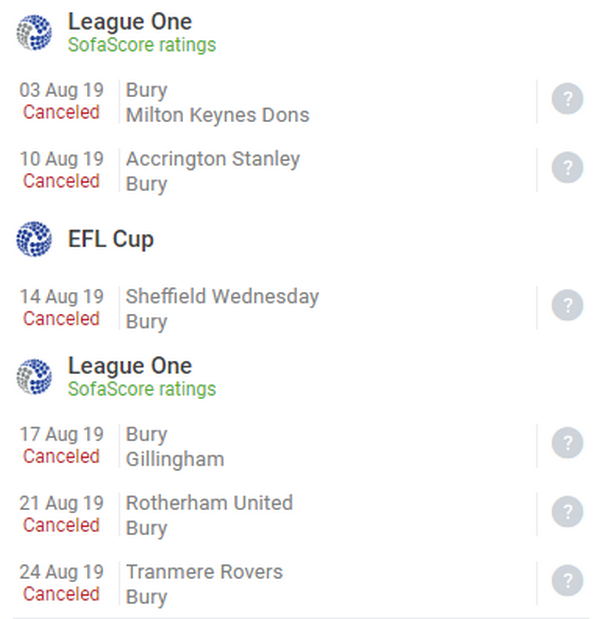Image resolution: width=600 pixels, height=619 pixels.
Task: Open the first League One heading
Action: tap(129, 21)
